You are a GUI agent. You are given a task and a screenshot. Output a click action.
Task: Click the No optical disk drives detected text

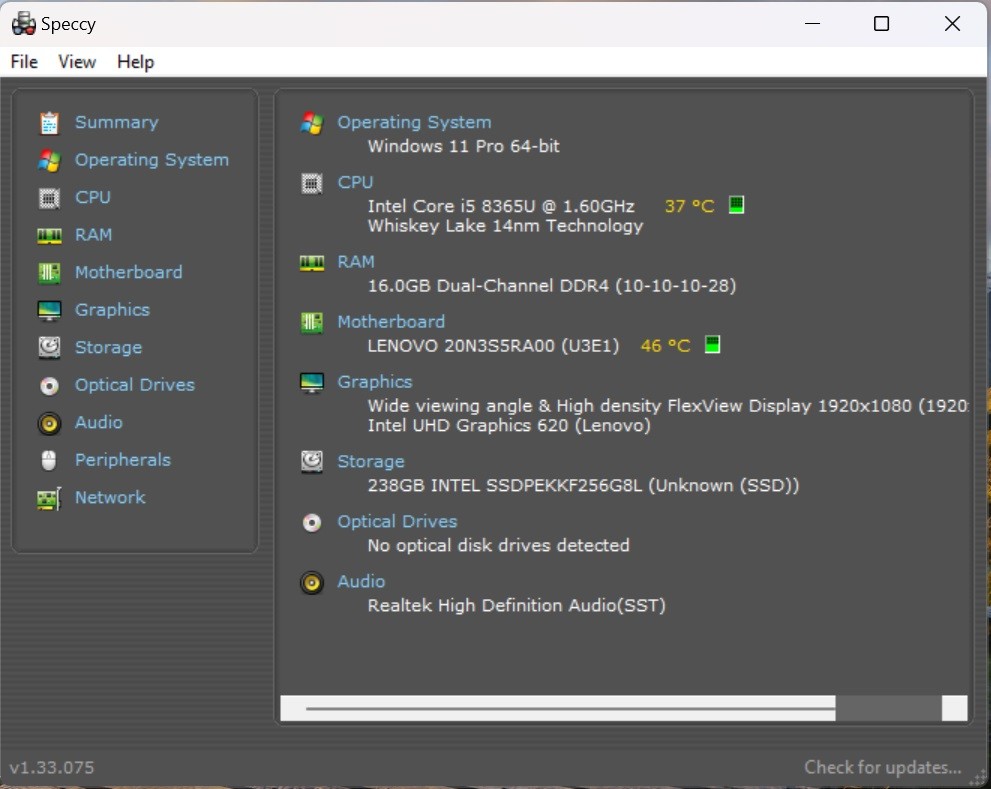pos(499,546)
